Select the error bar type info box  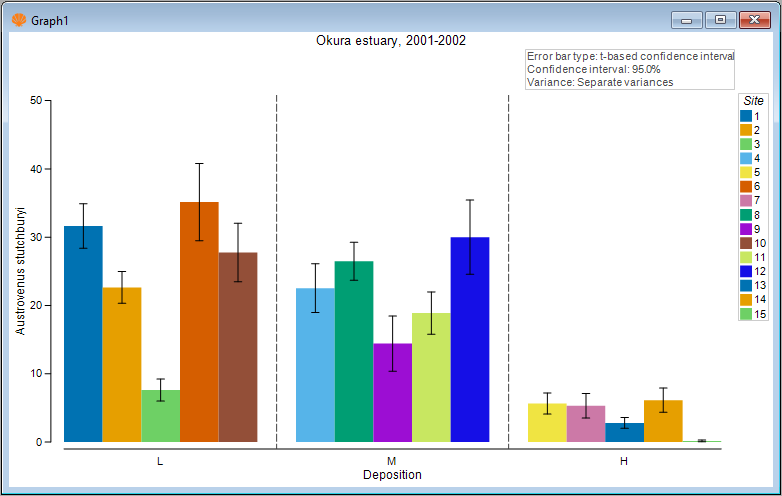629,69
